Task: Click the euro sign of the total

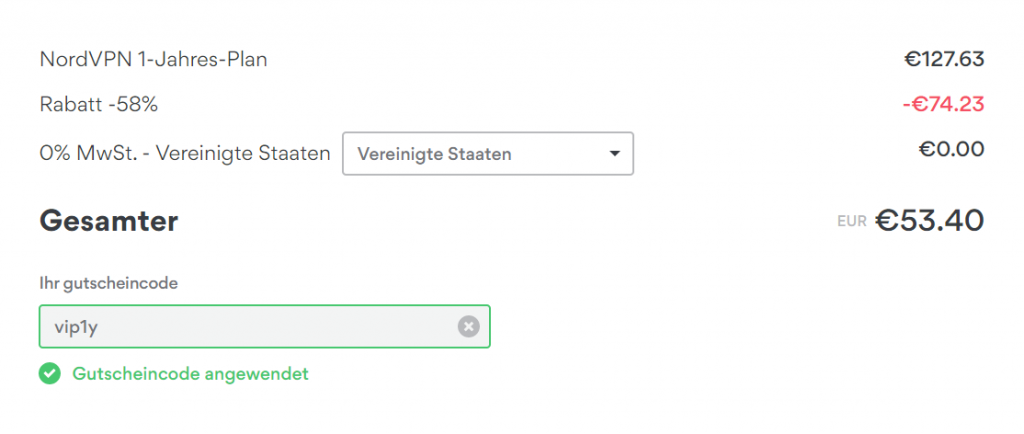Action: [x=887, y=220]
